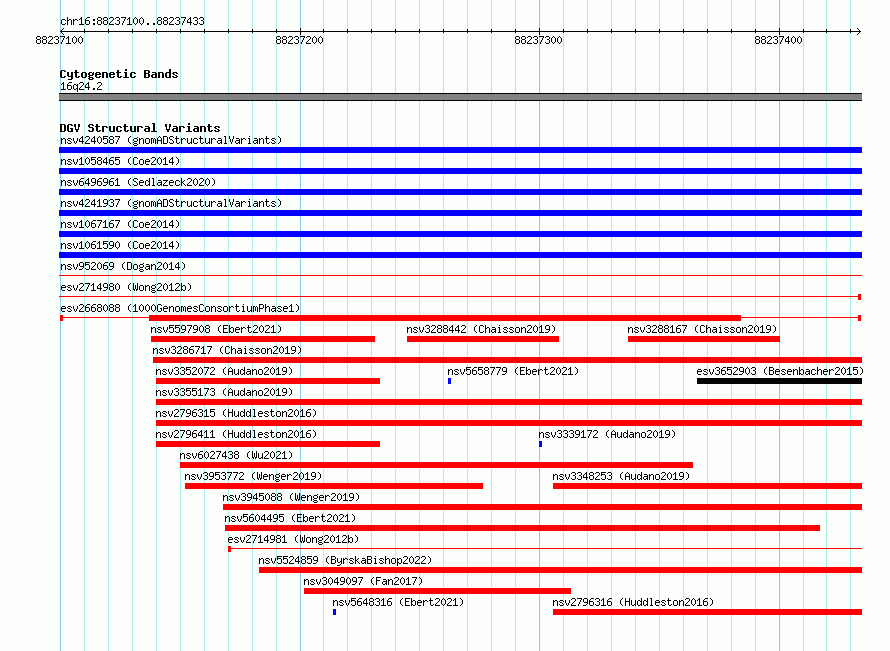Select nsv2796316 (Huddleston2016) label
Screen dimensions: 890x651
click(633, 602)
